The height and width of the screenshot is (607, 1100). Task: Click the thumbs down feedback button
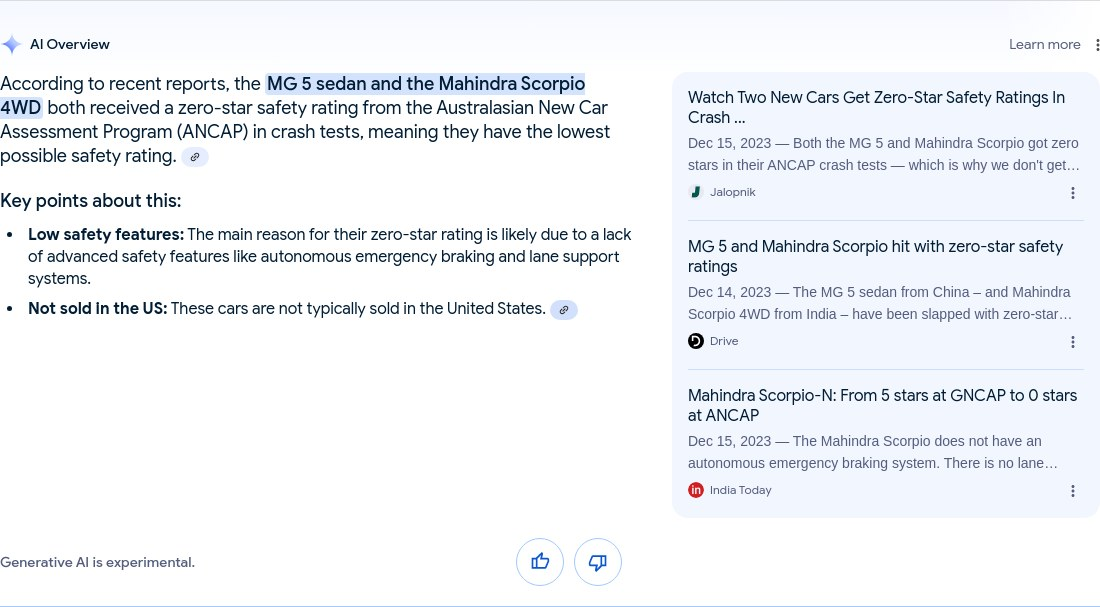coord(598,561)
